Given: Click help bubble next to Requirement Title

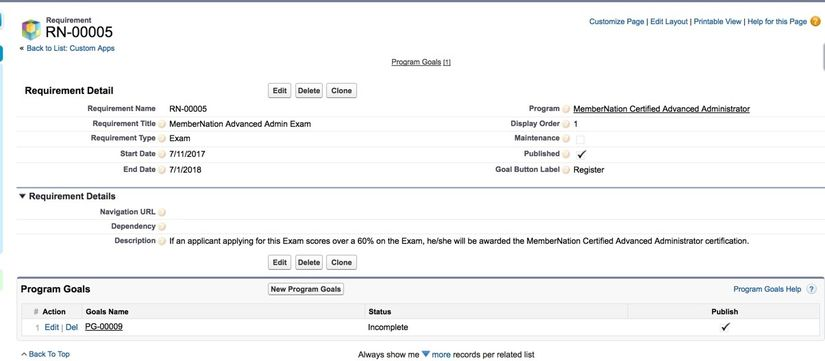Looking at the screenshot, I should [162, 124].
